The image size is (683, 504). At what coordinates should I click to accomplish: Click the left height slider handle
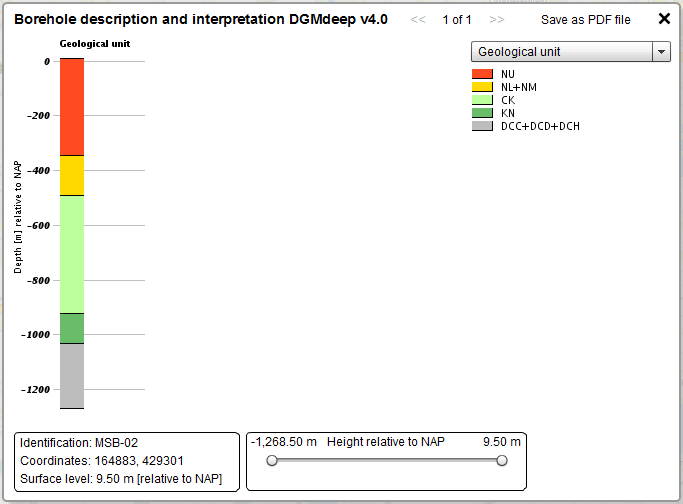click(271, 460)
